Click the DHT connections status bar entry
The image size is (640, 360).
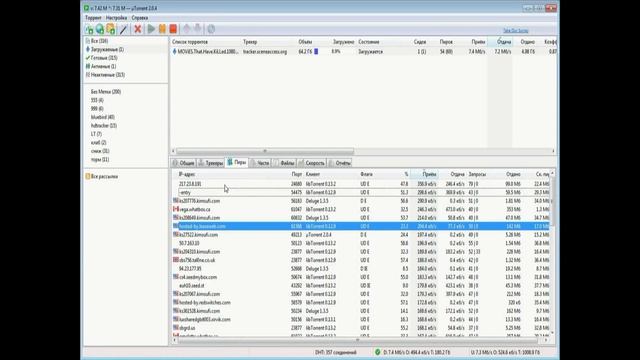[336, 352]
